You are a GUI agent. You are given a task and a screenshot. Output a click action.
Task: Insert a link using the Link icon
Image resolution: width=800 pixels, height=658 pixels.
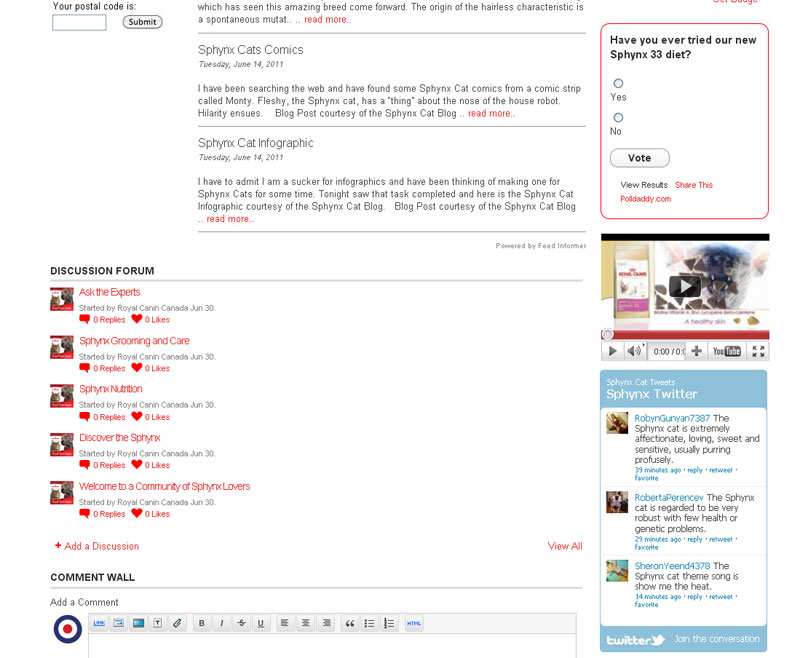(99, 623)
